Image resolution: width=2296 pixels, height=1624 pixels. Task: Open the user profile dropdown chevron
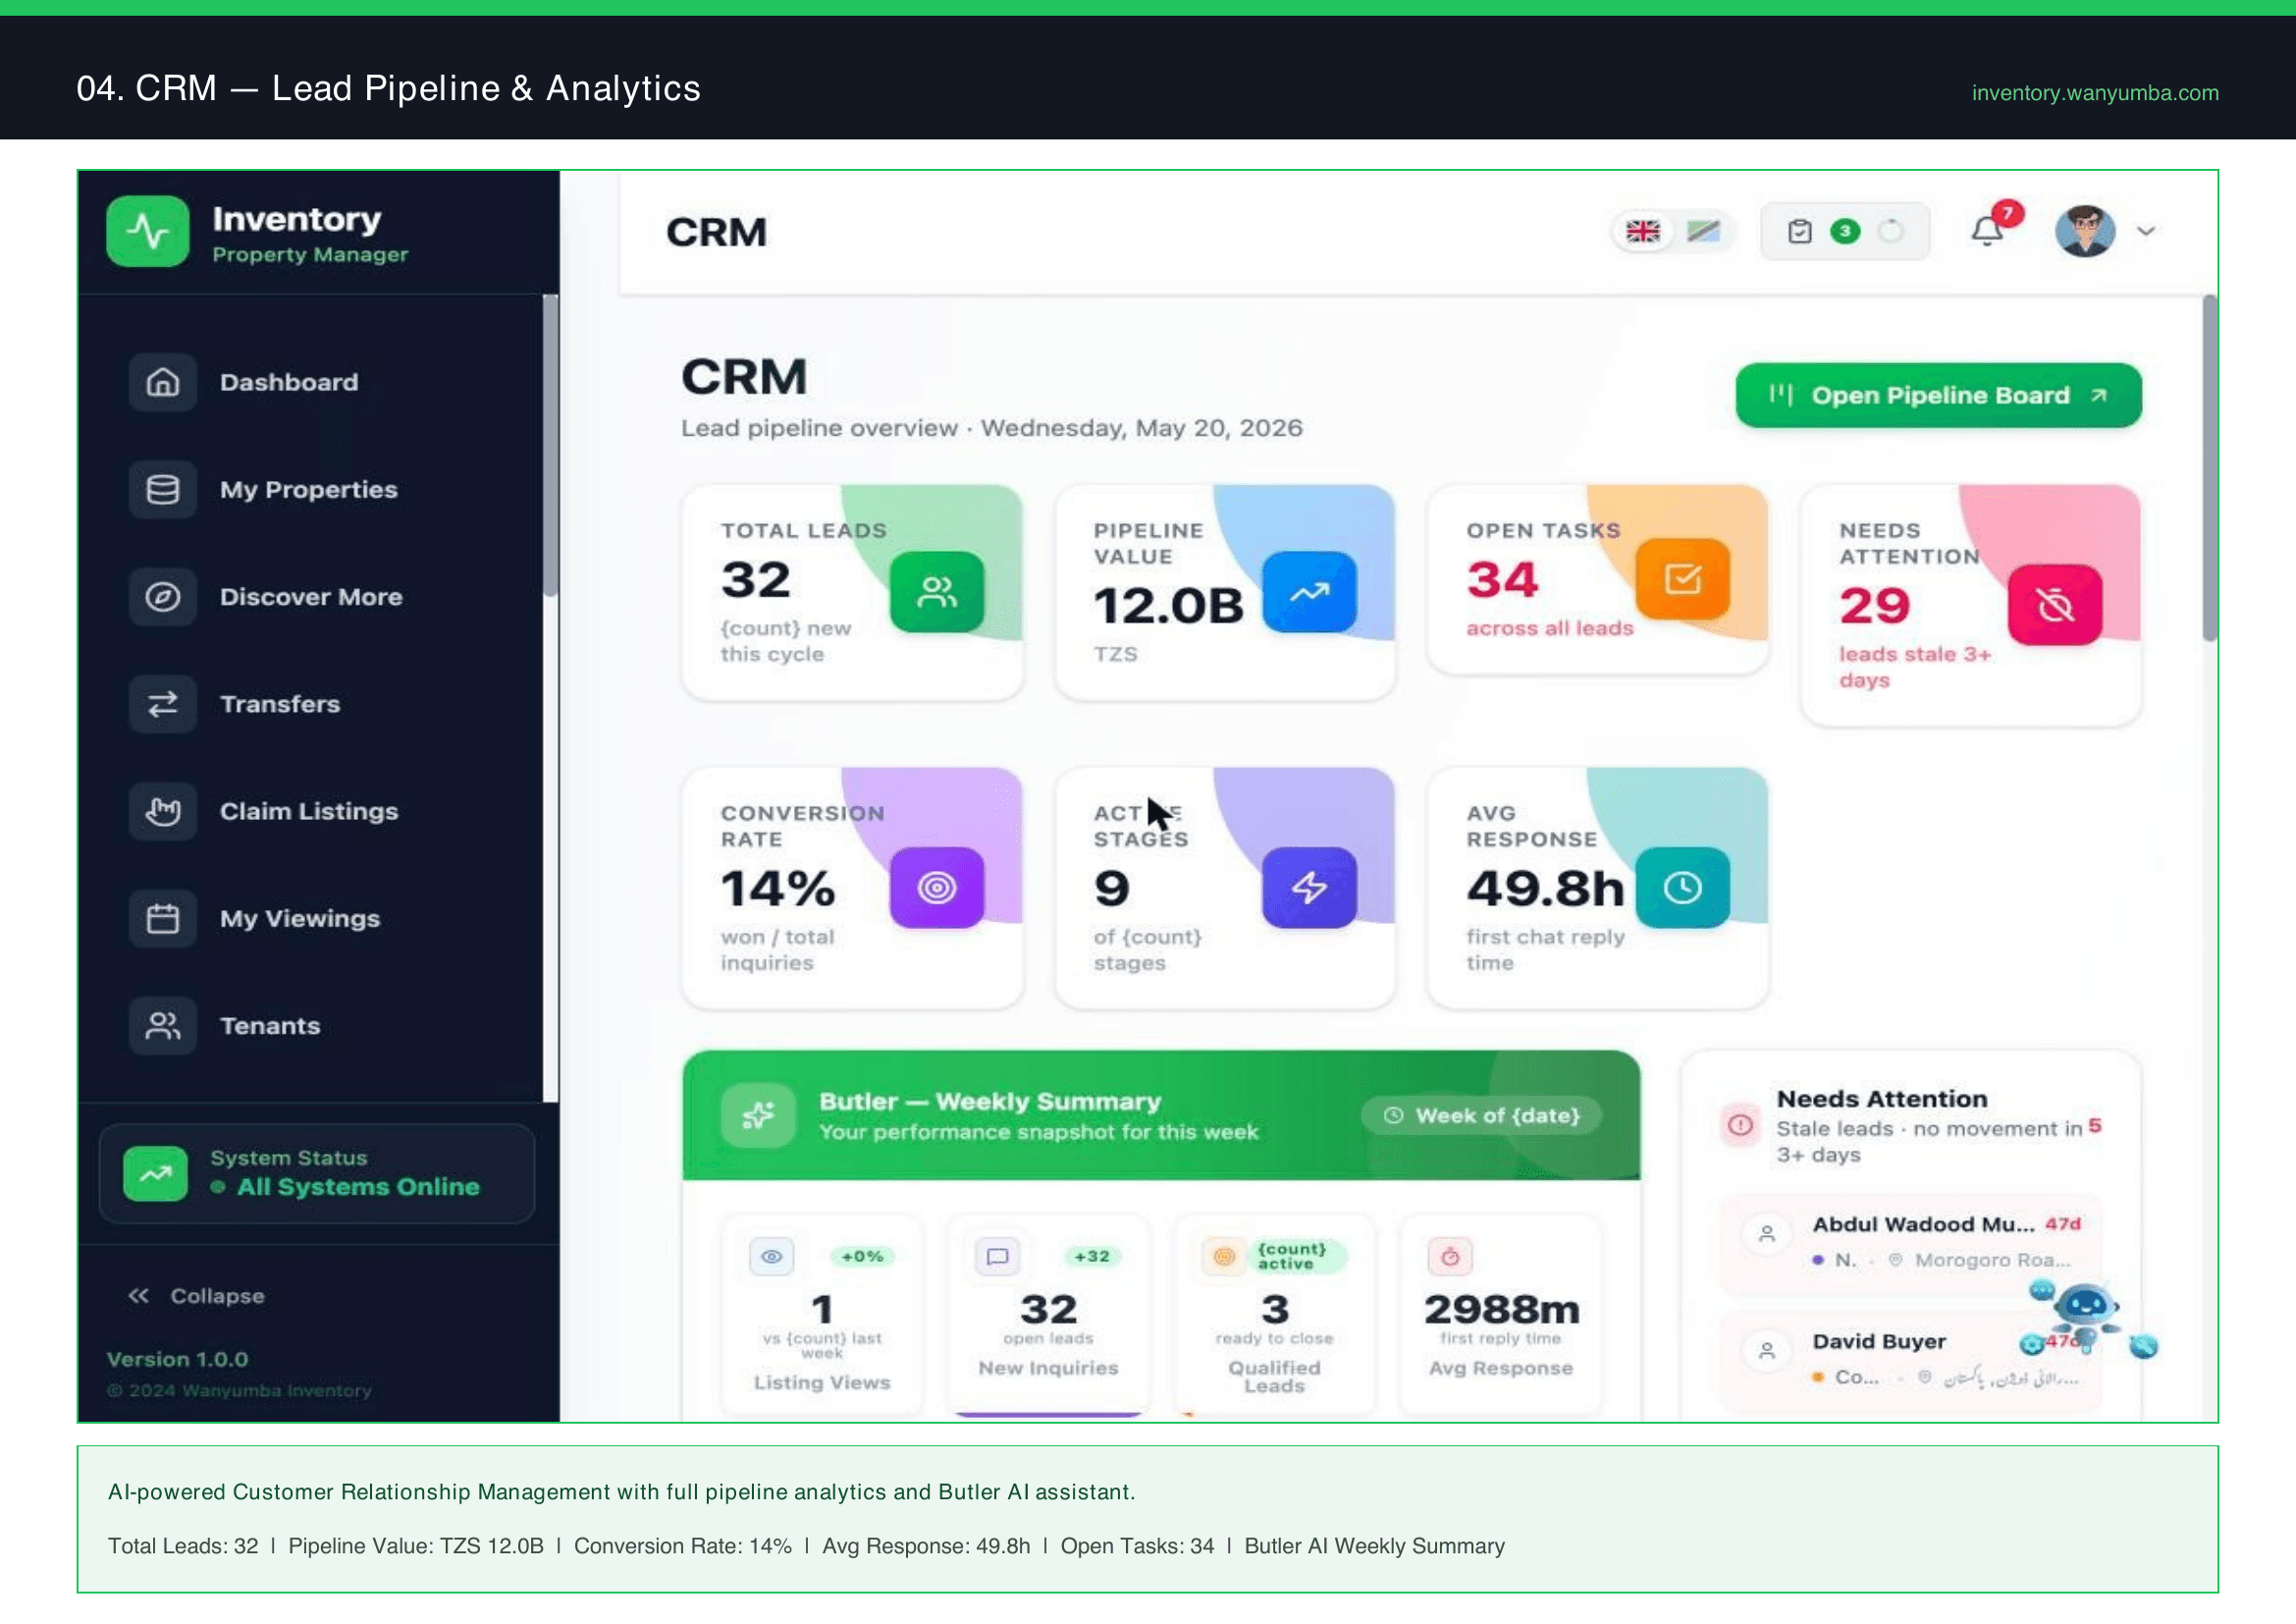(2146, 232)
